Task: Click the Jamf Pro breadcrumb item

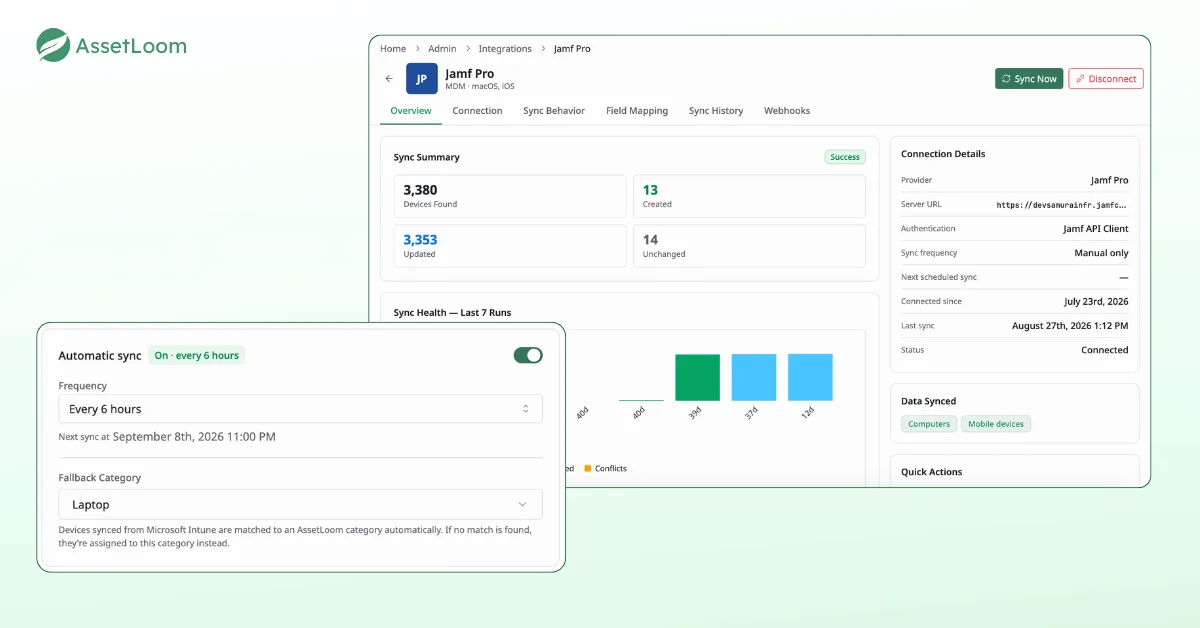Action: [572, 48]
